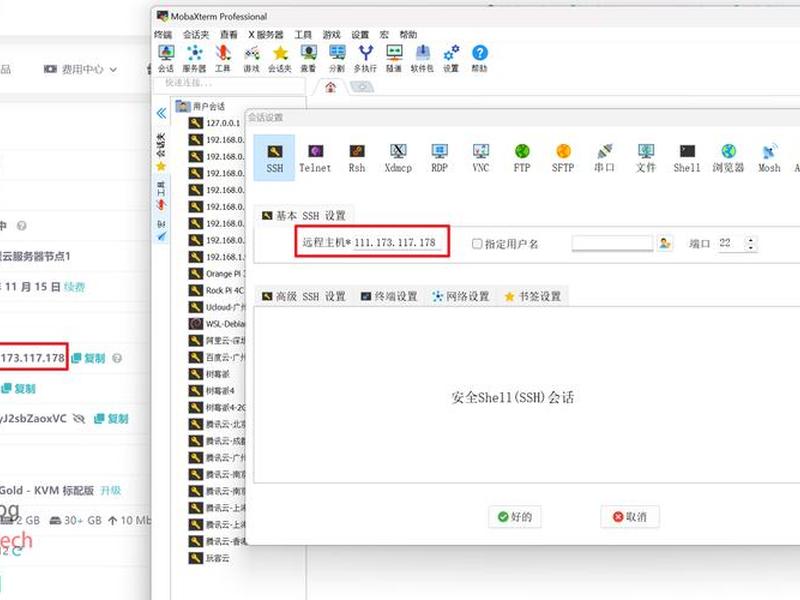
Task: Open the 游戏 (Games) toolbar icon
Action: [252, 58]
